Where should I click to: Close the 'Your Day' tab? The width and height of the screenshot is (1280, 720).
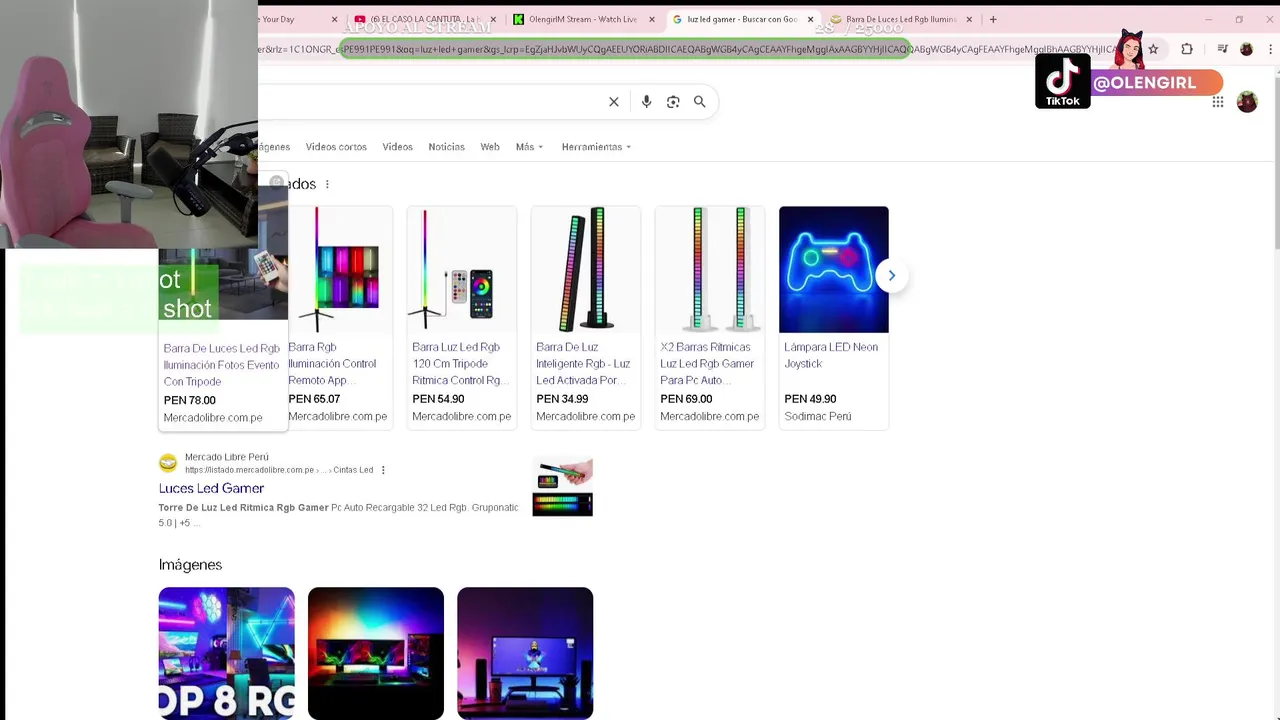(334, 19)
